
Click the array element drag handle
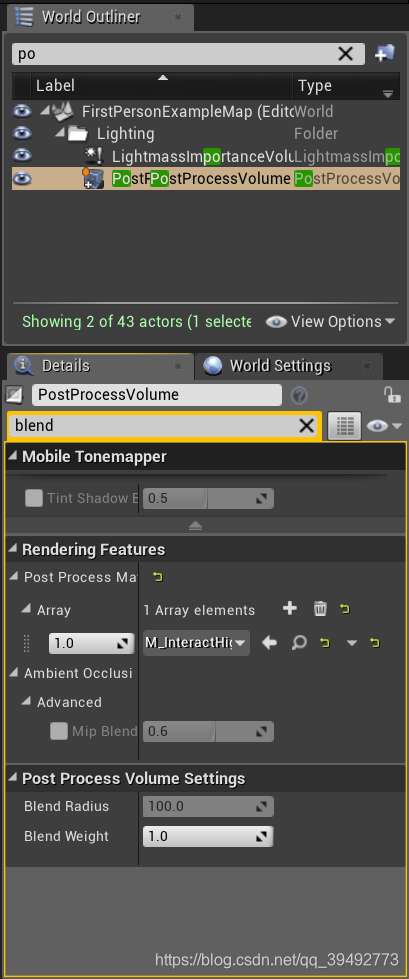27,642
